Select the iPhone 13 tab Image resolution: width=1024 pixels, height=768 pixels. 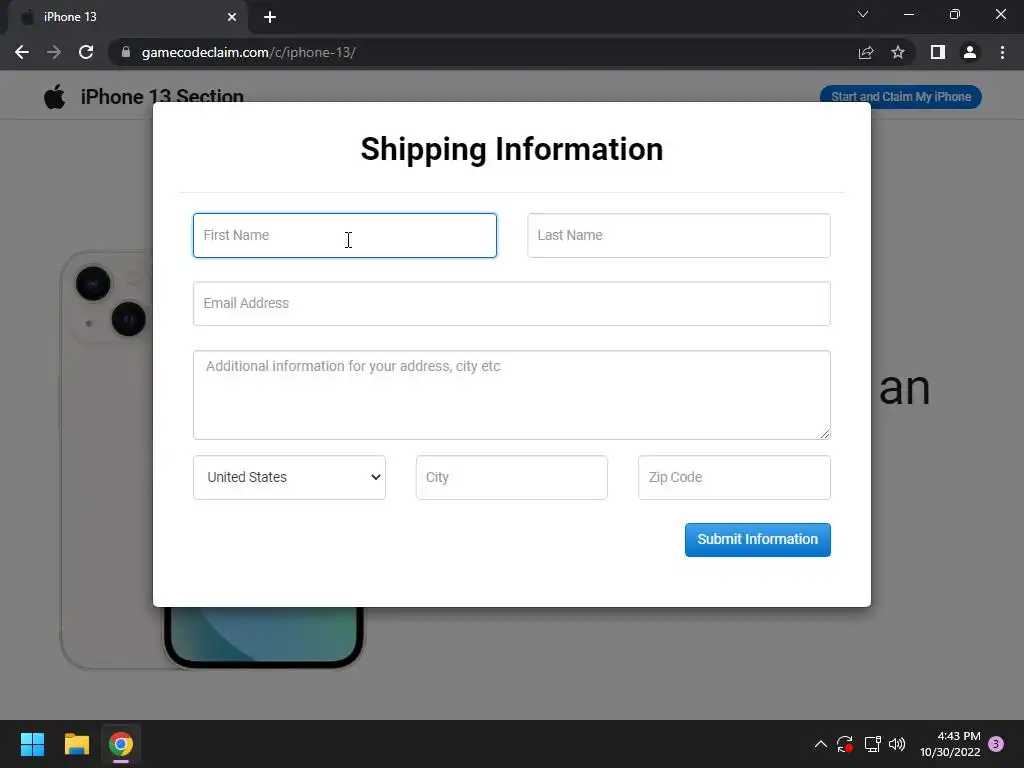click(x=127, y=18)
